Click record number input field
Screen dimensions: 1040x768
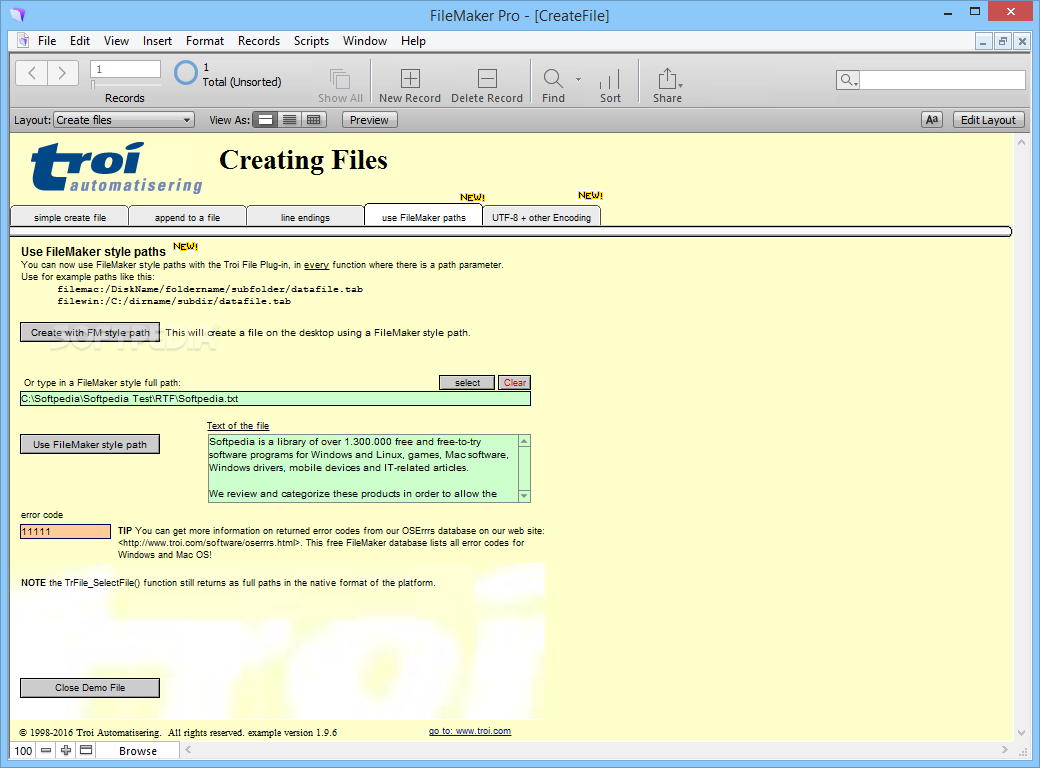pos(125,69)
